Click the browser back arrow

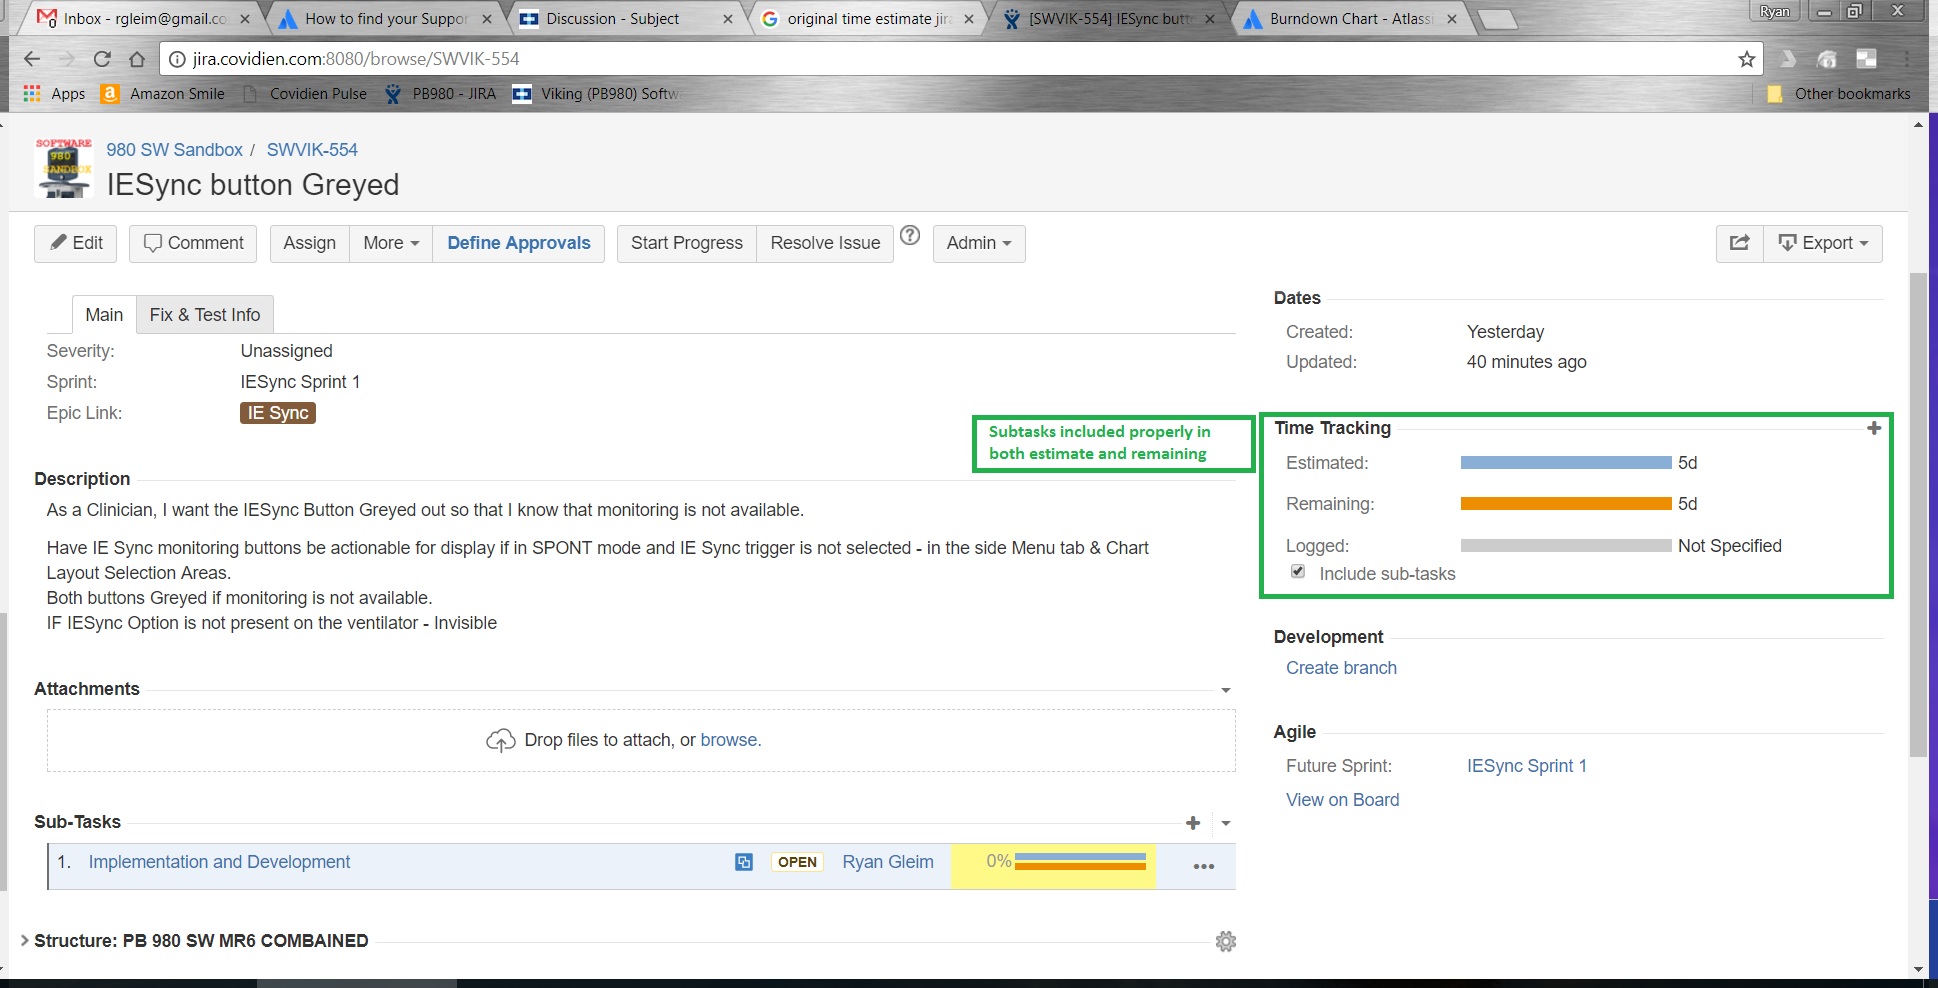point(31,59)
